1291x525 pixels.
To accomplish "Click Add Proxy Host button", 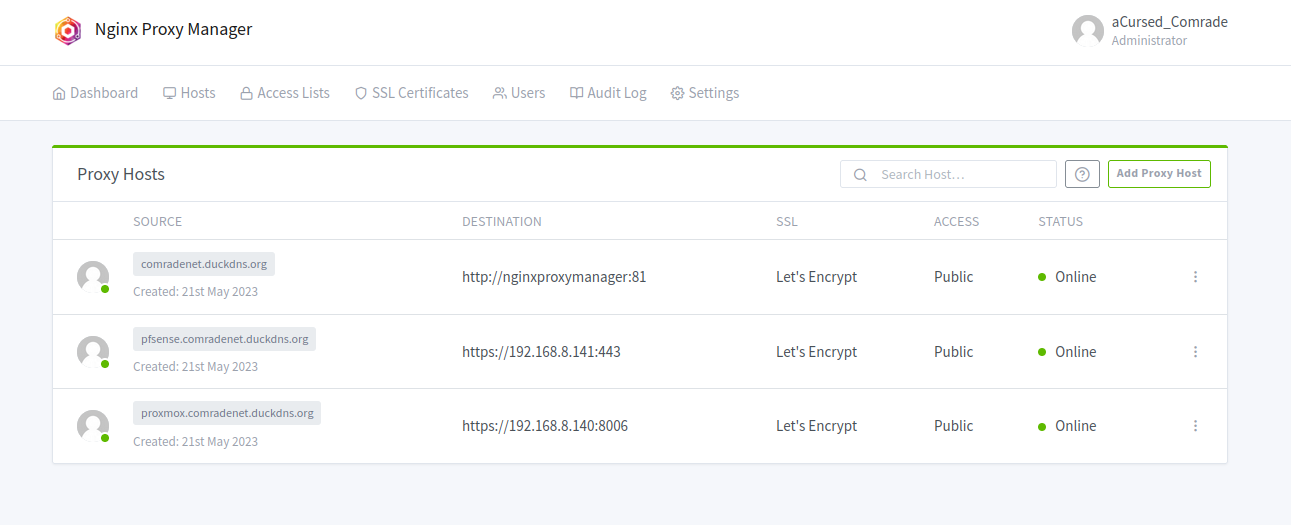I will click(1159, 174).
